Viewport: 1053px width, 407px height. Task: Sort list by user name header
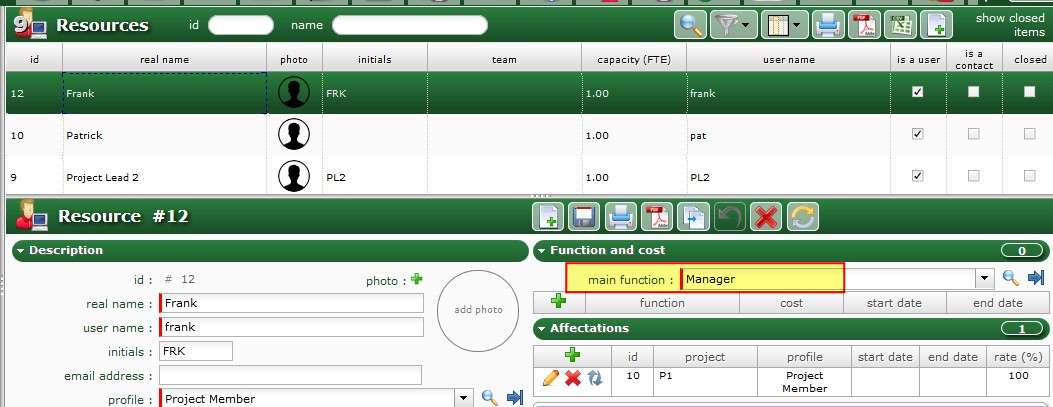click(x=789, y=59)
